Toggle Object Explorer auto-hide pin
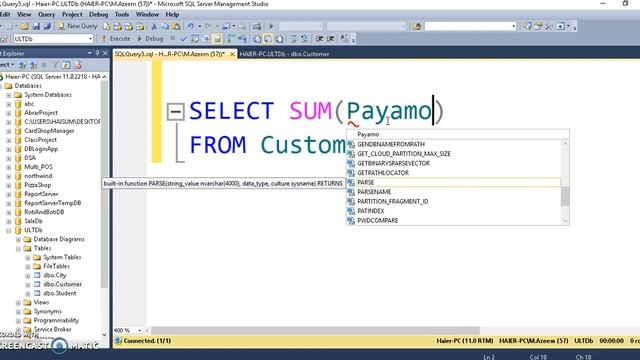The width and height of the screenshot is (640, 360). coord(97,53)
